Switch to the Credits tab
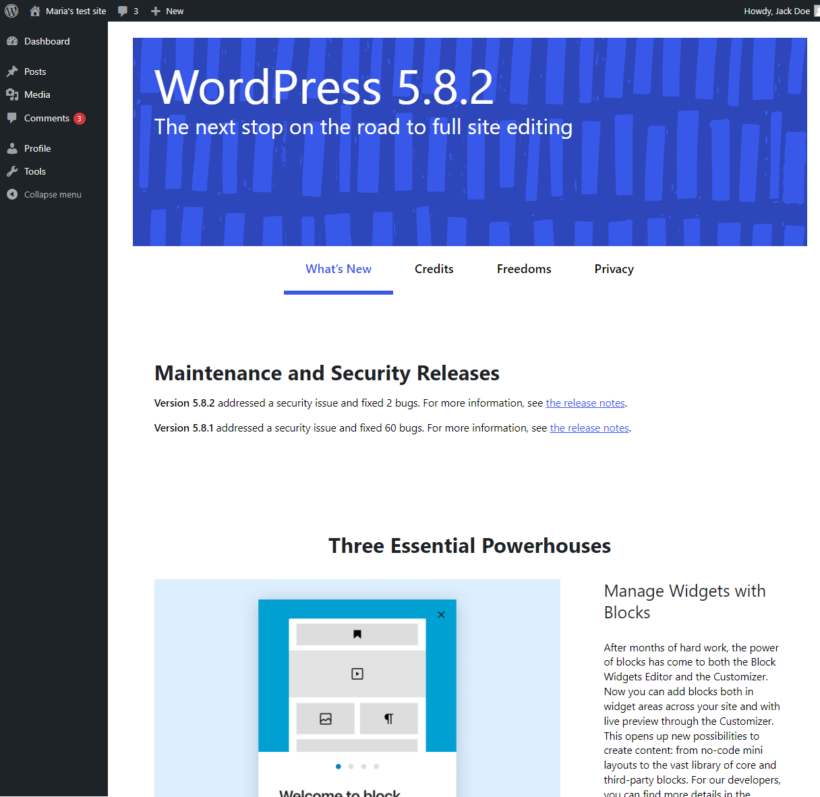 coord(434,269)
